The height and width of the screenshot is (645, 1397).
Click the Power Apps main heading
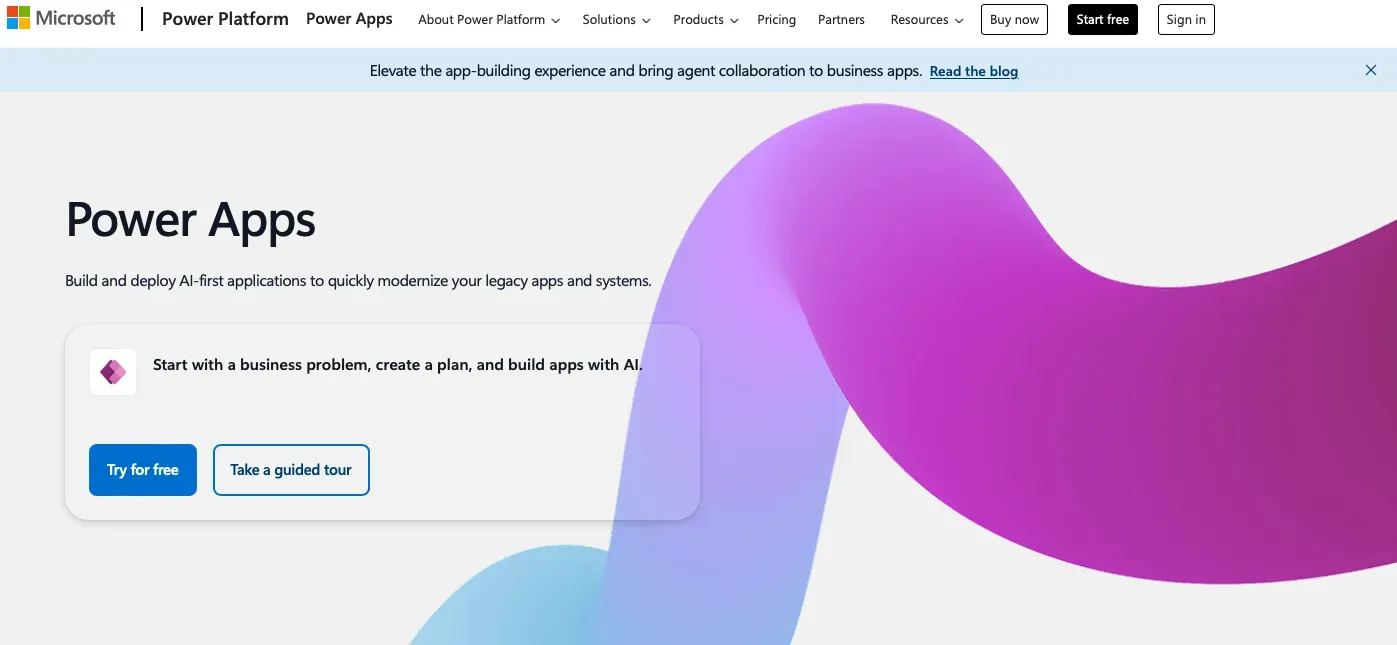[191, 220]
